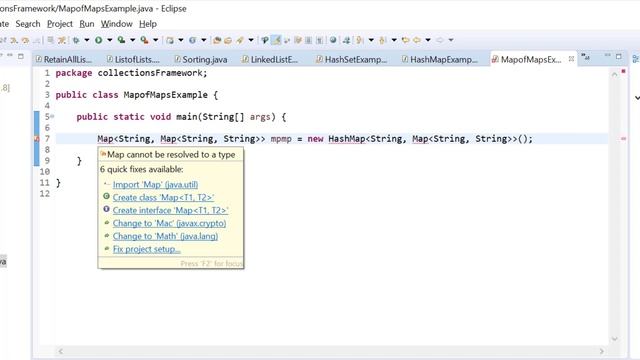Open the Back history dropdown arrow
The height and width of the screenshot is (360, 640).
(x=428, y=40)
